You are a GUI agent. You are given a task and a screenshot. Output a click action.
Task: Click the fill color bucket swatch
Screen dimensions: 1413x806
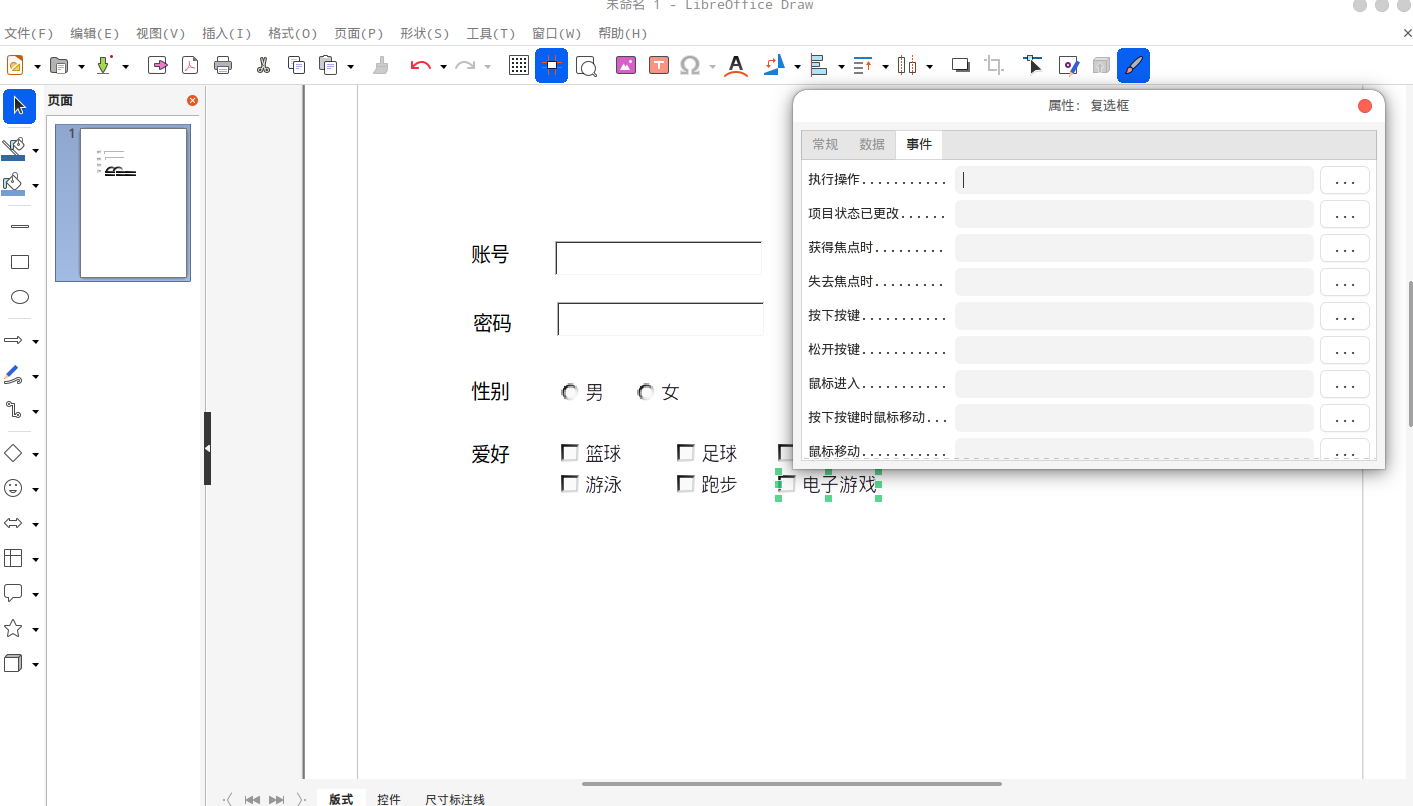(14, 184)
